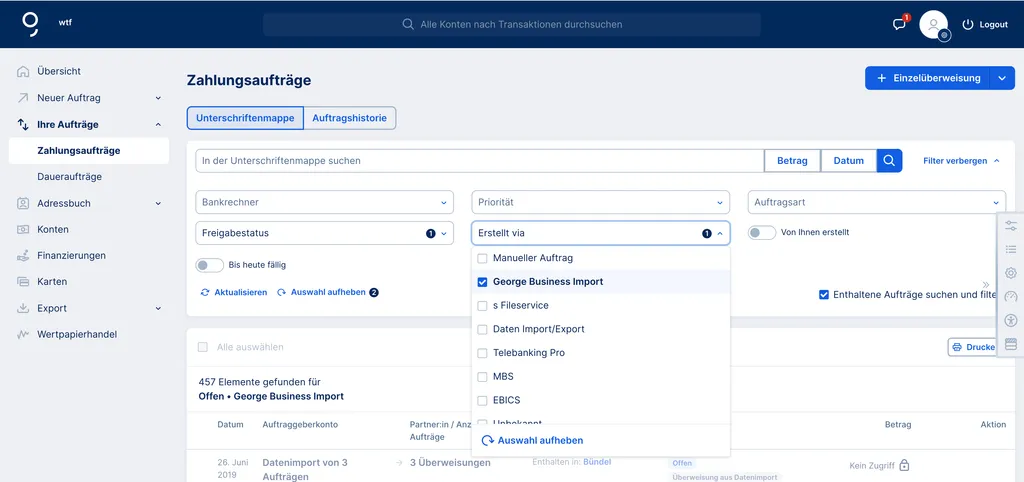Click the gear settings icon in right toolbar
The height and width of the screenshot is (482, 1024).
click(x=1011, y=273)
